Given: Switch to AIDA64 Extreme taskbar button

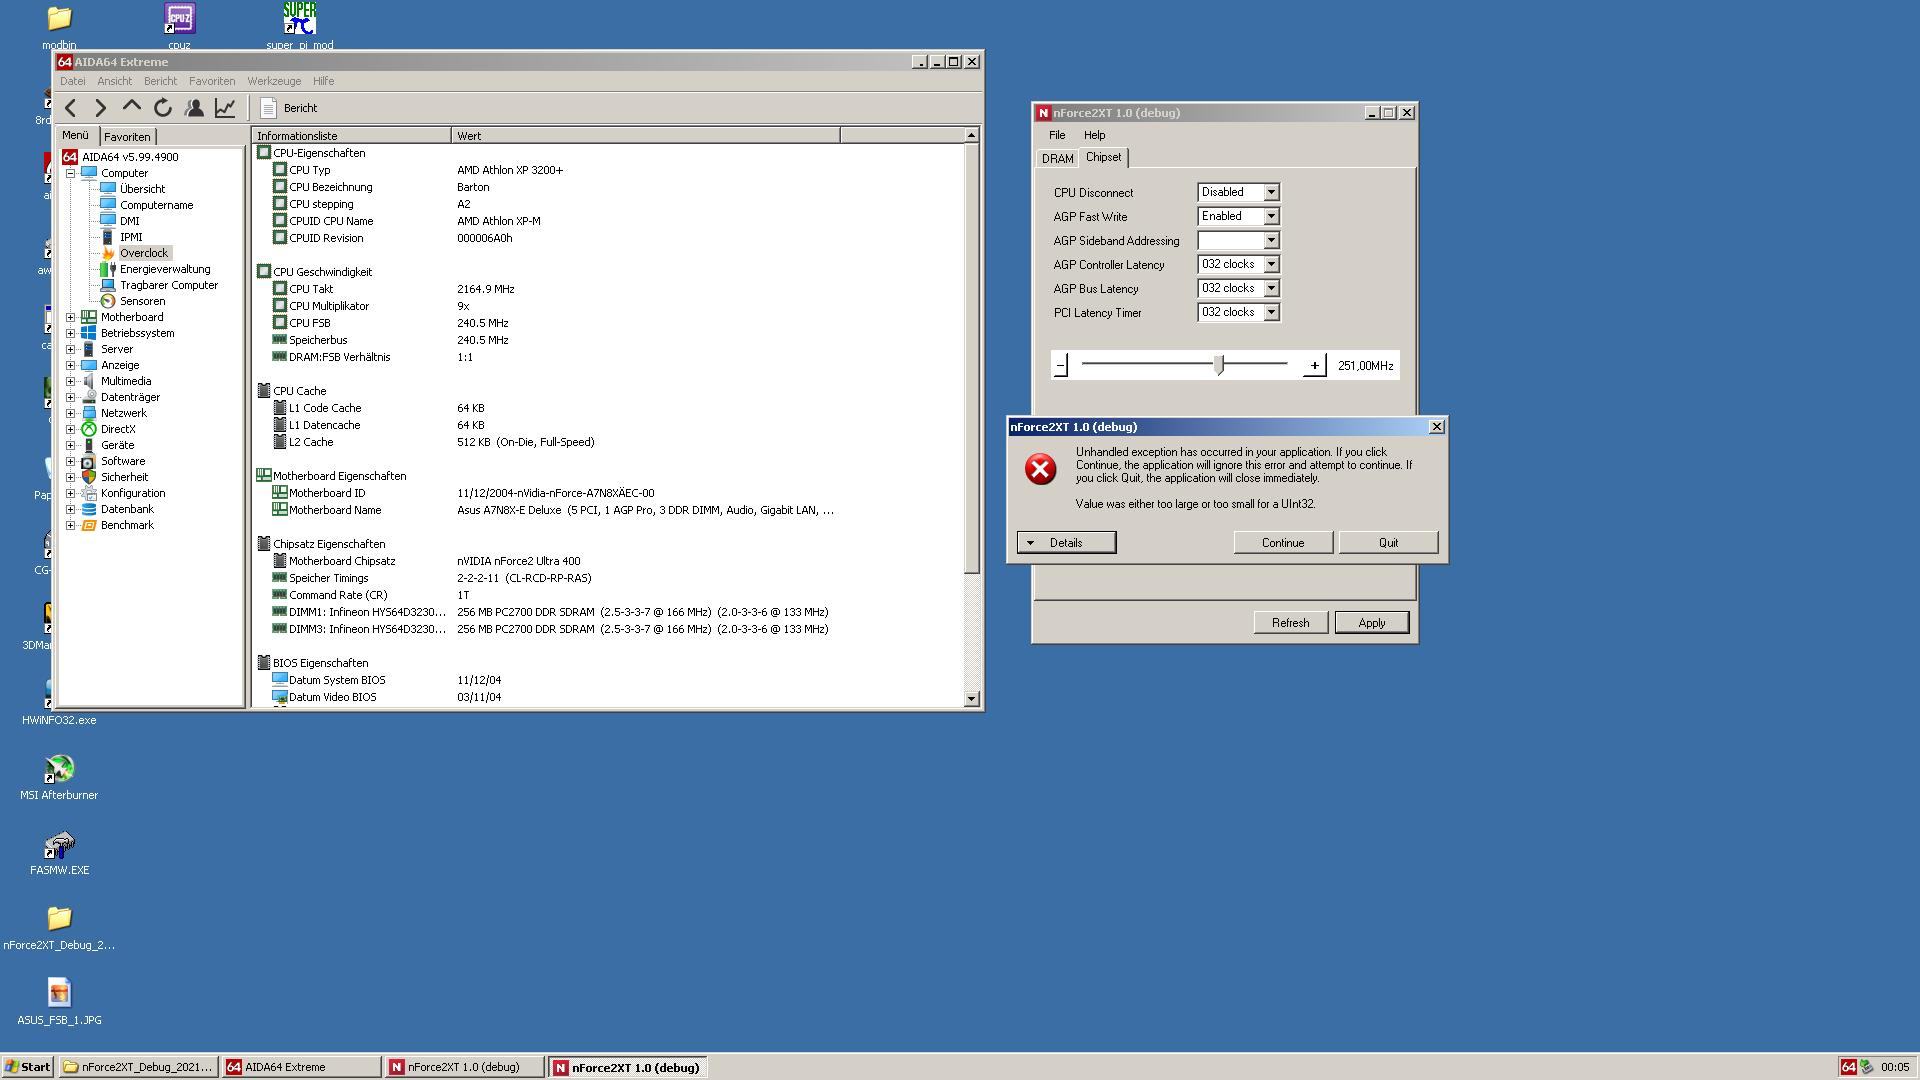Looking at the screenshot, I should click(301, 1067).
